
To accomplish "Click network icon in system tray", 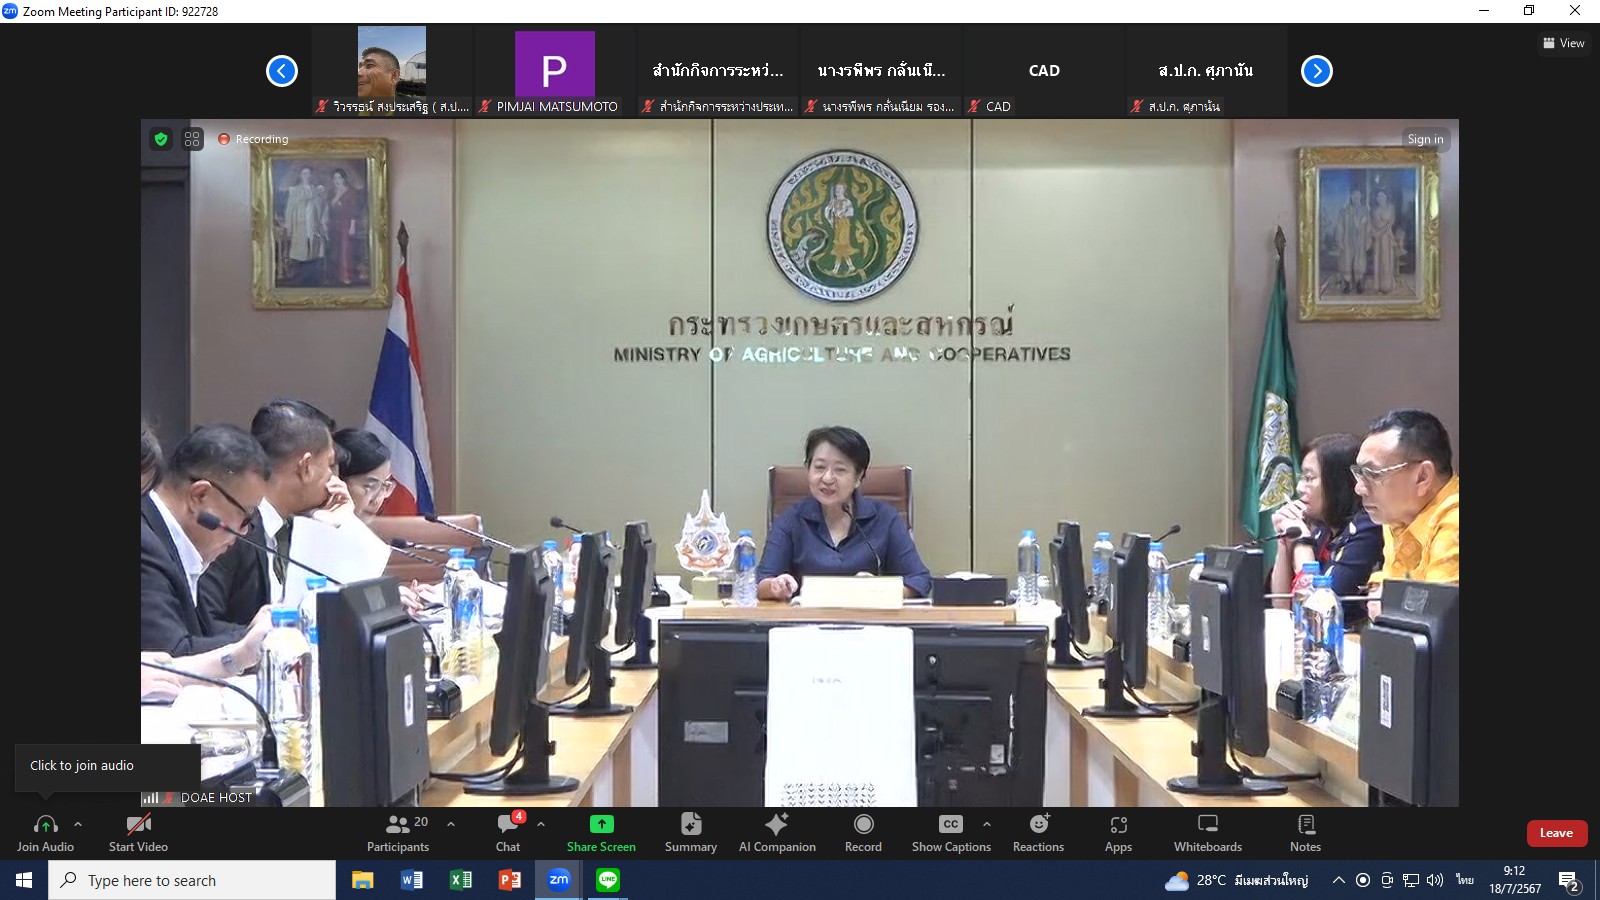I will point(1411,880).
